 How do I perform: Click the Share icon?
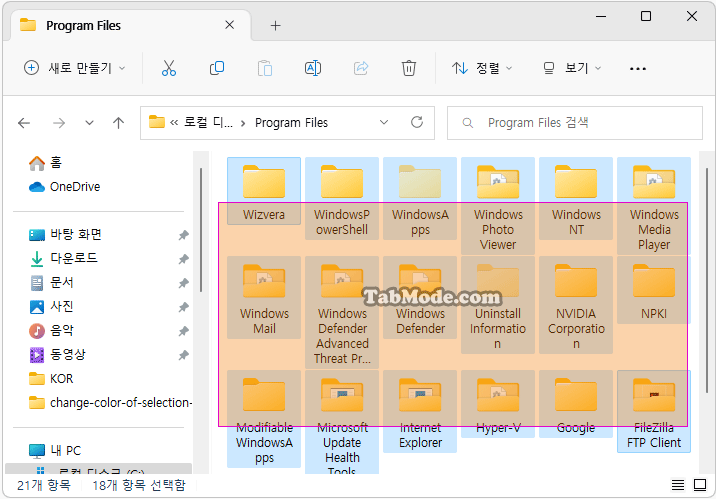pos(361,68)
